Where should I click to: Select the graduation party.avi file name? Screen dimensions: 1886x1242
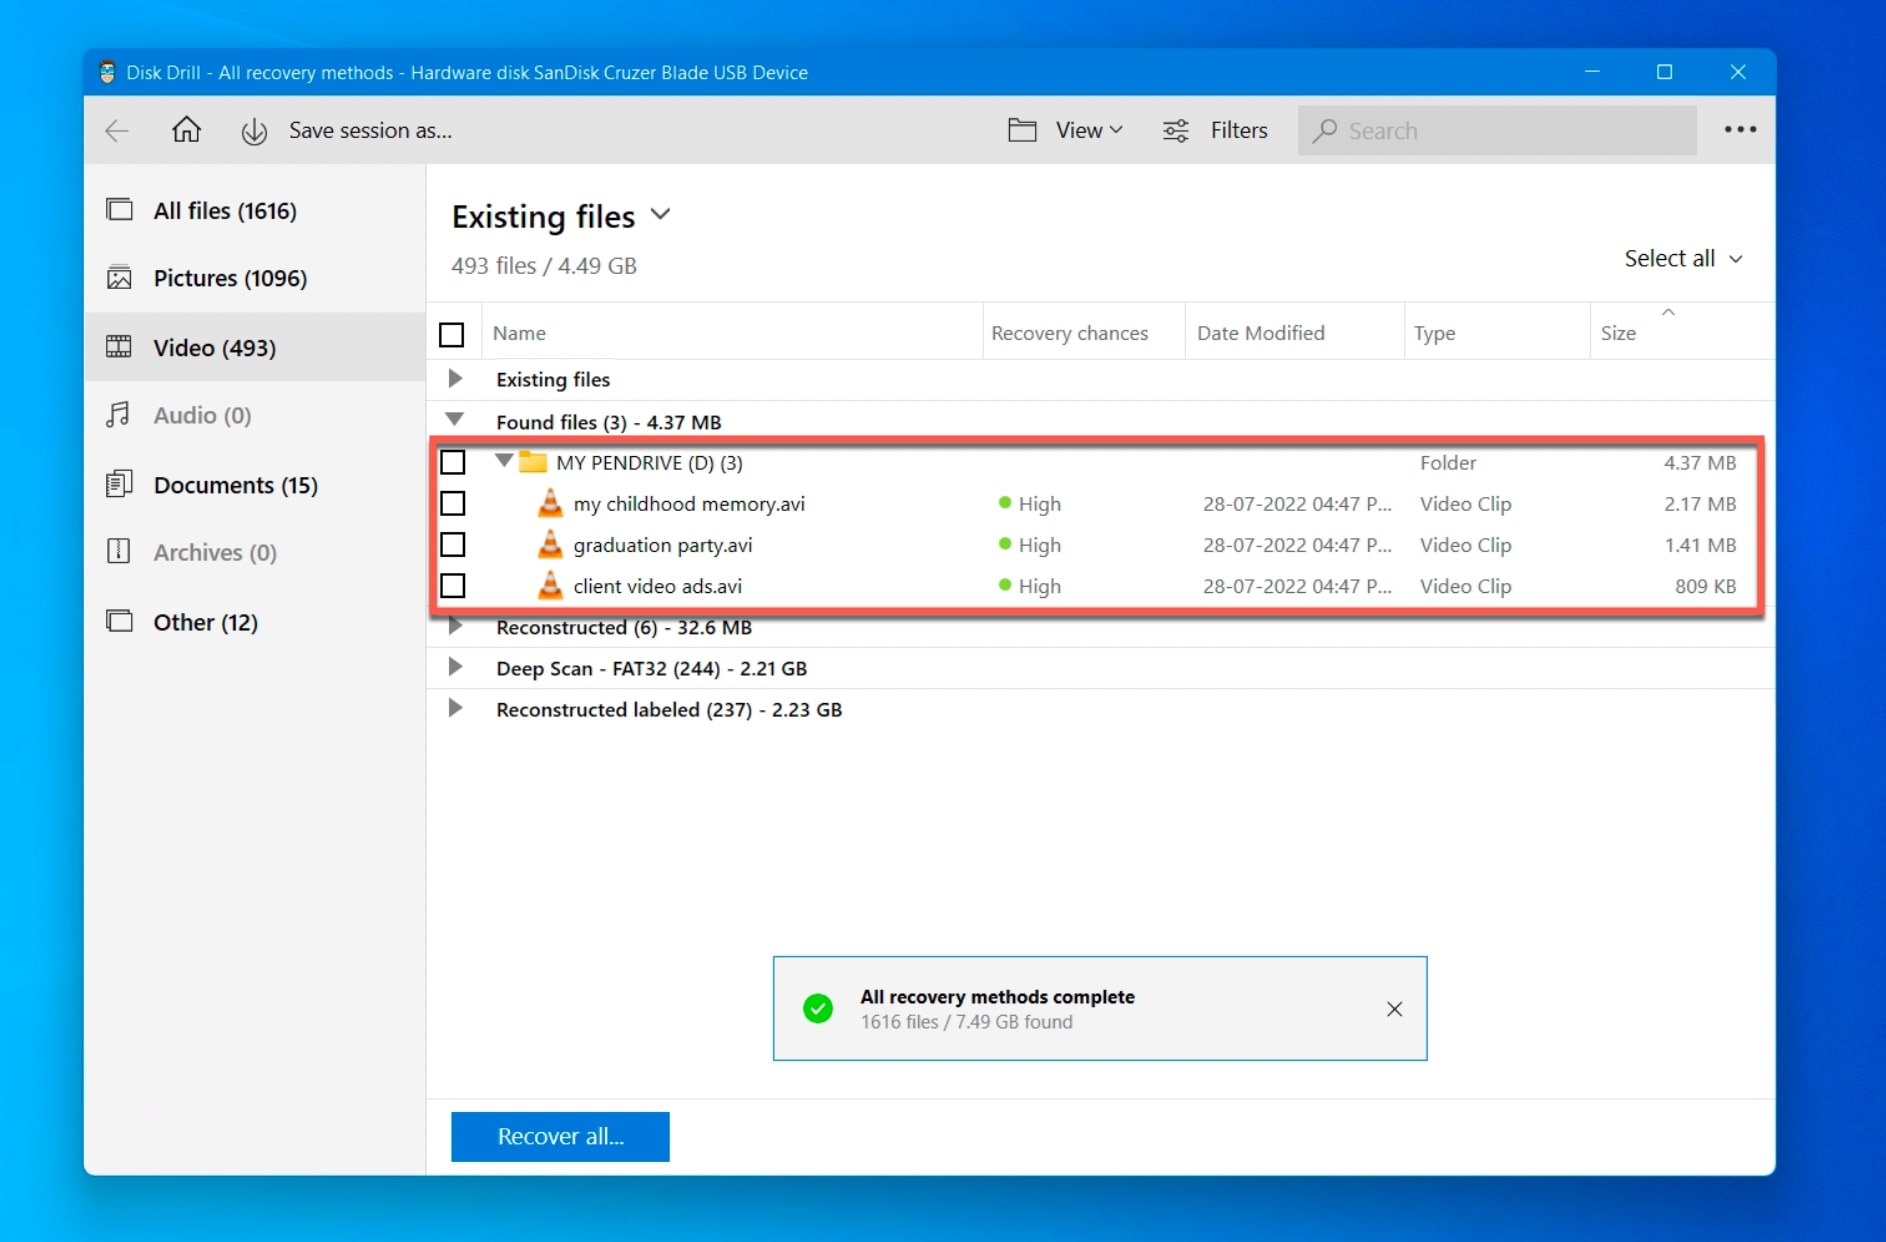pos(662,545)
